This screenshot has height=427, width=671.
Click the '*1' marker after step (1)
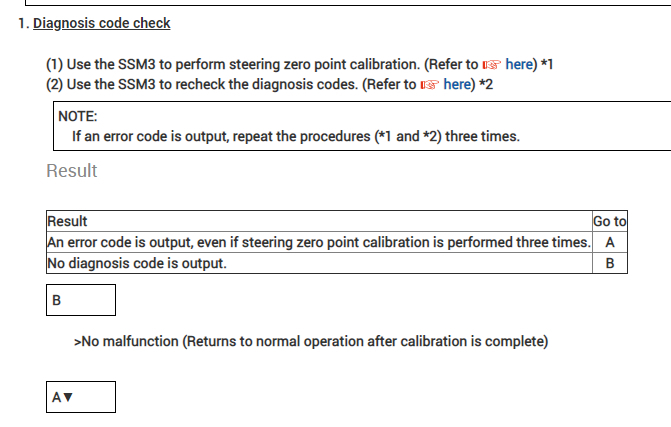click(547, 65)
